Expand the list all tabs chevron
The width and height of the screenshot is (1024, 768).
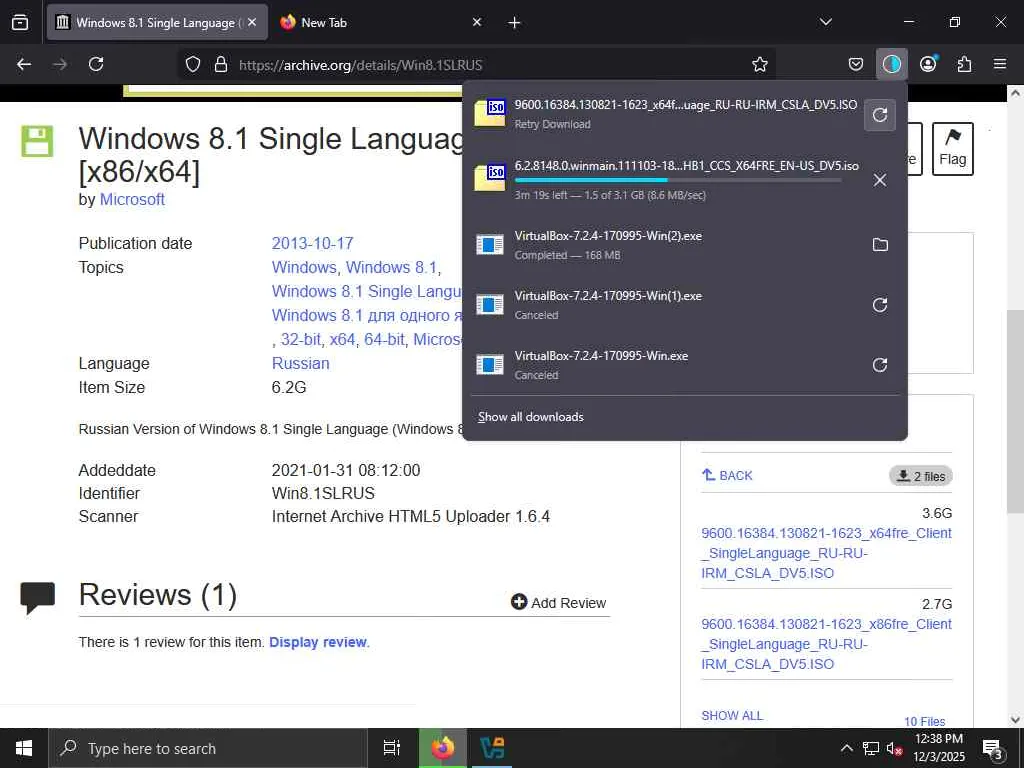click(825, 22)
